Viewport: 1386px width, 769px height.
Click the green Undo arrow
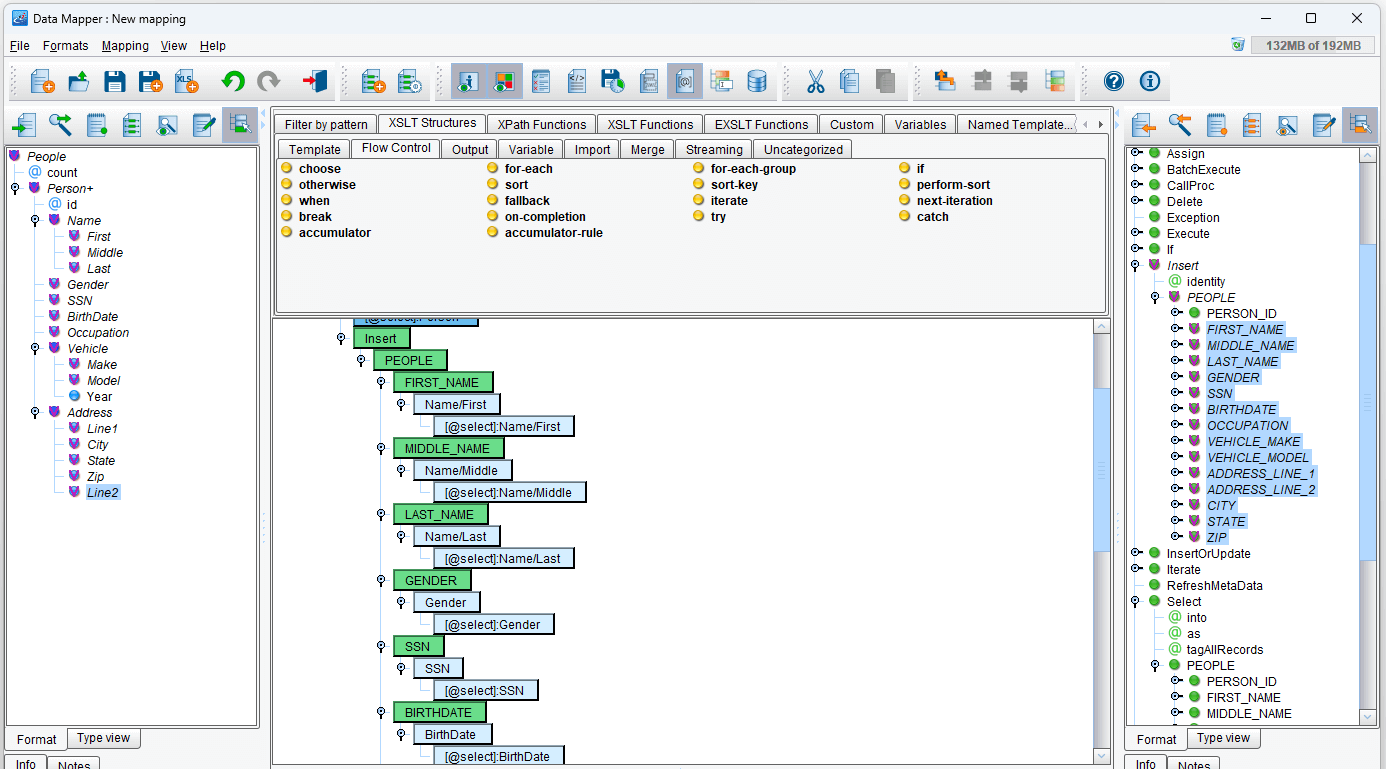pyautogui.click(x=233, y=81)
